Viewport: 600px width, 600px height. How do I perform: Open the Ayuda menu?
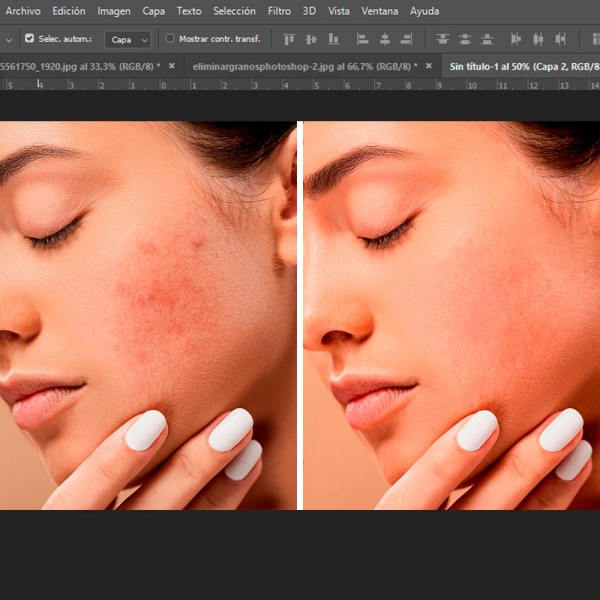[424, 11]
